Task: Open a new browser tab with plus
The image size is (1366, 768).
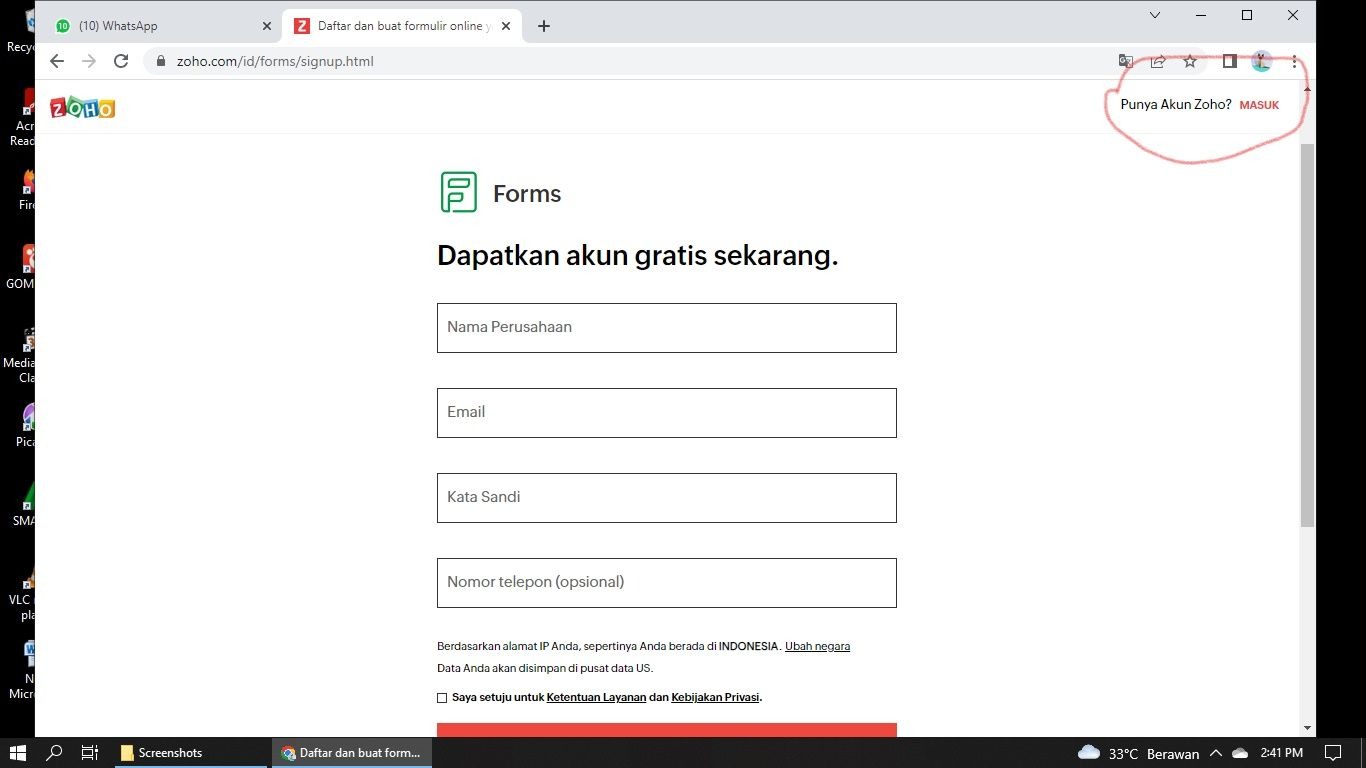Action: click(544, 26)
